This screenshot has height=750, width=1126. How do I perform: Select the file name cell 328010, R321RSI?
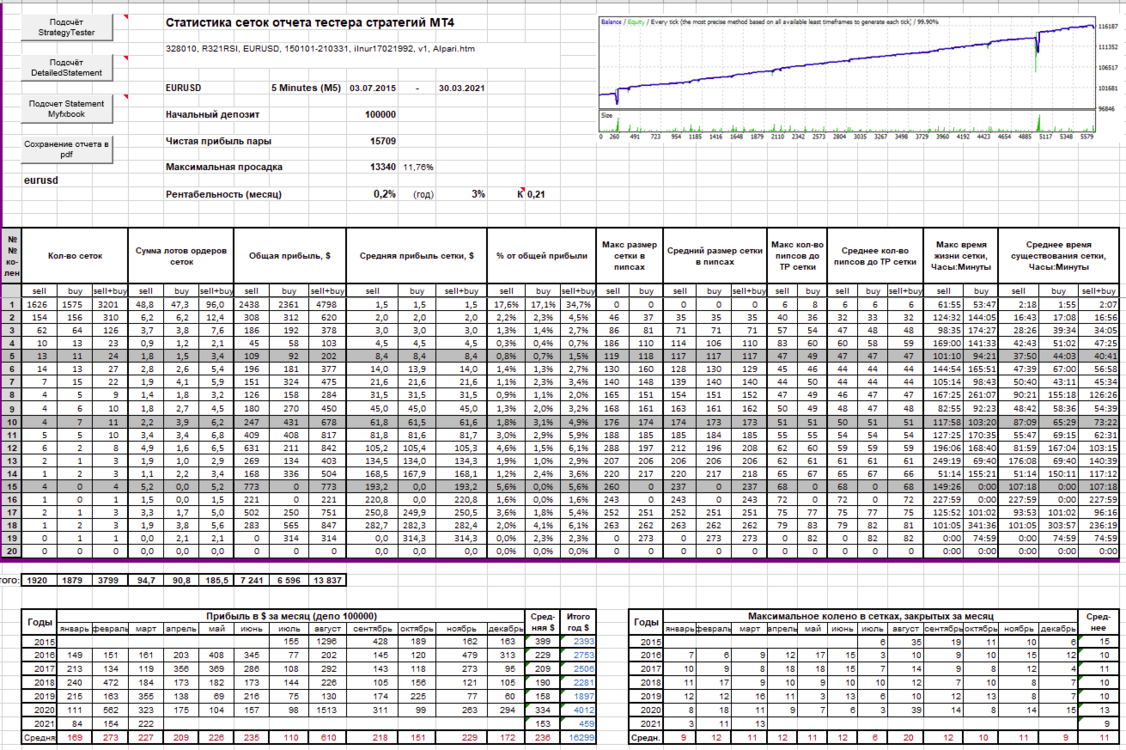(x=320, y=49)
